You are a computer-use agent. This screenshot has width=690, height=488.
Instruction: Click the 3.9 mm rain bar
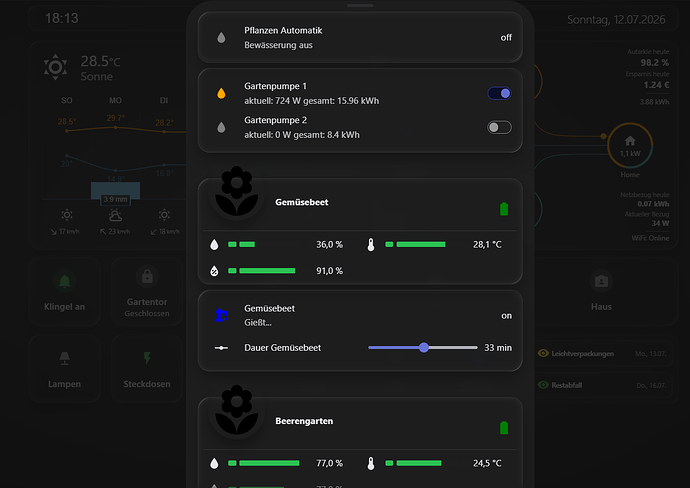(115, 191)
